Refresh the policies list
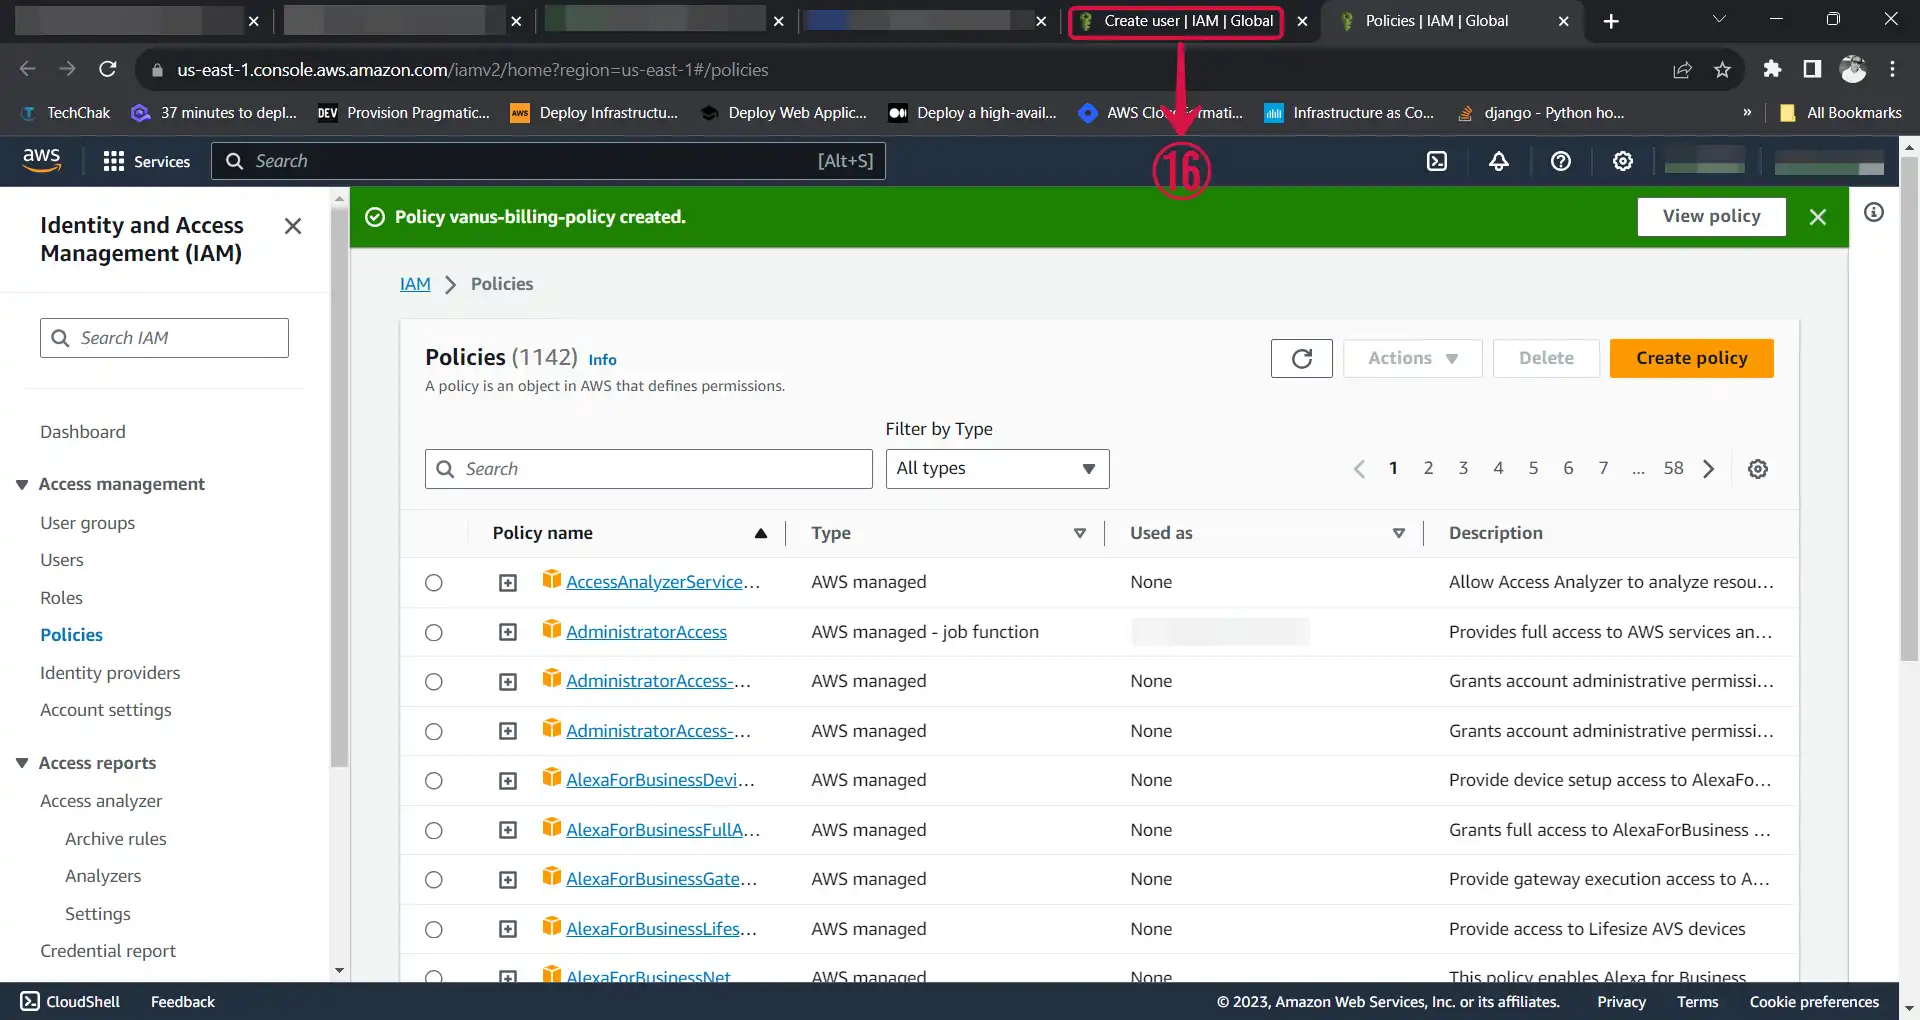This screenshot has height=1020, width=1920. [1302, 358]
